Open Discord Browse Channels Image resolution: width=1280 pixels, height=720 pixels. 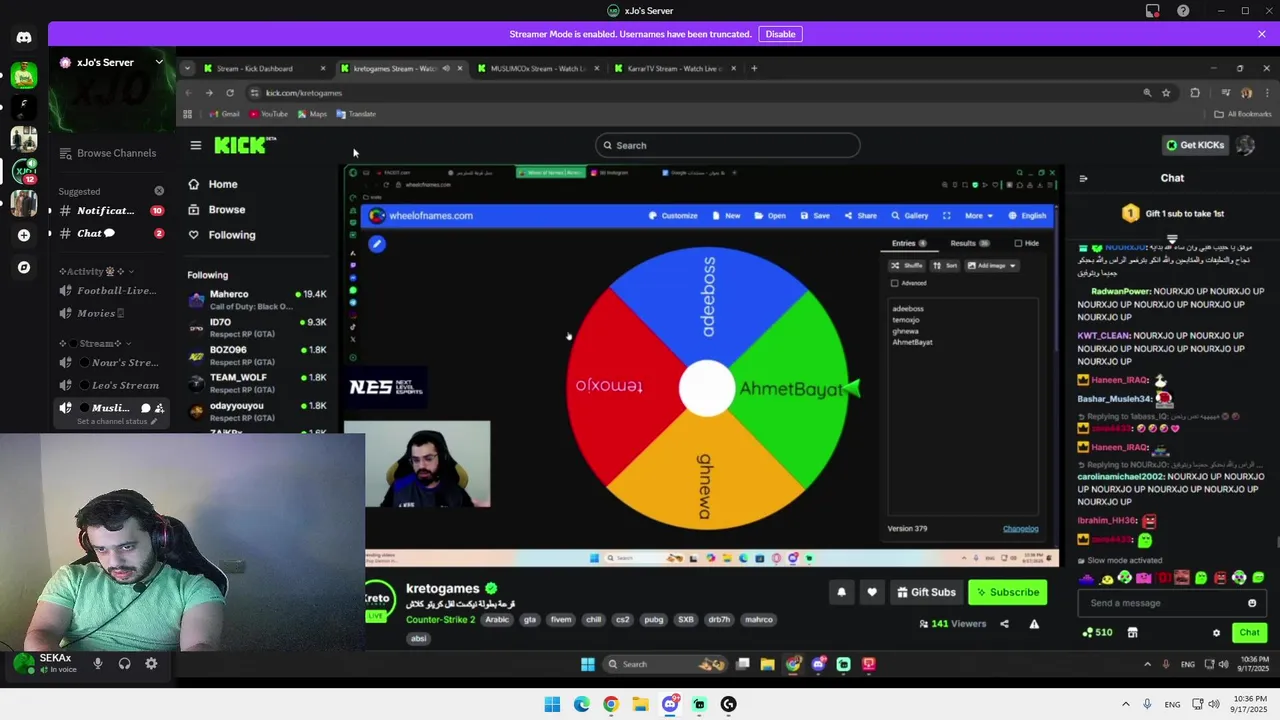(x=107, y=153)
